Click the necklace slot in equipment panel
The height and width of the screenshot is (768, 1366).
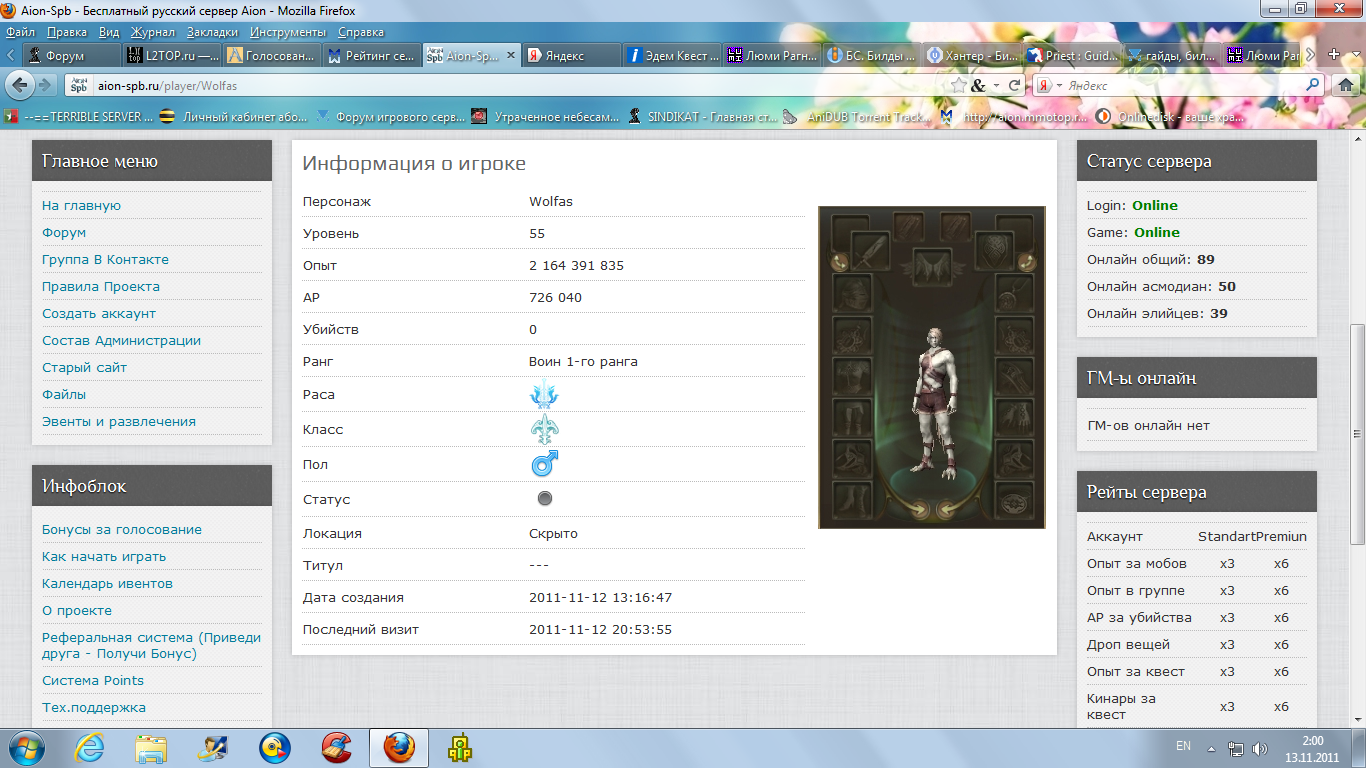pos(1012,294)
